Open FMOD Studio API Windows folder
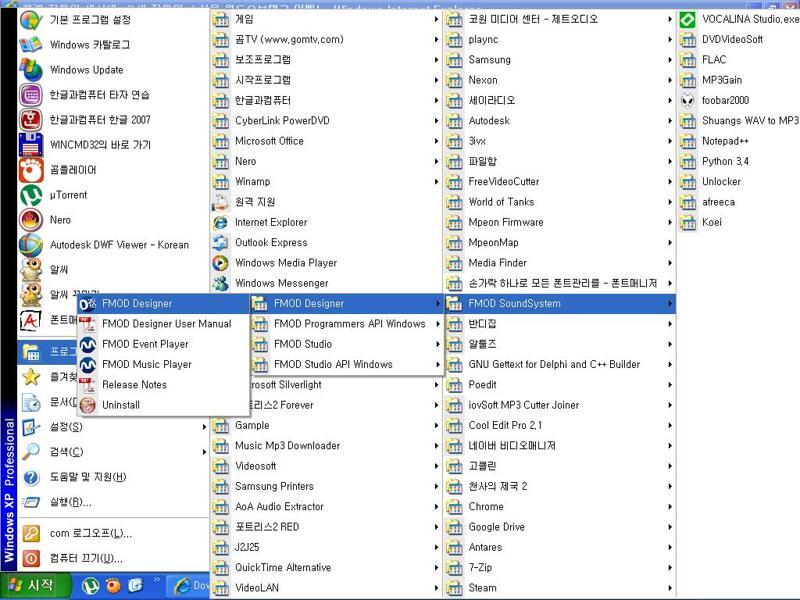800x600 pixels. click(x=347, y=364)
